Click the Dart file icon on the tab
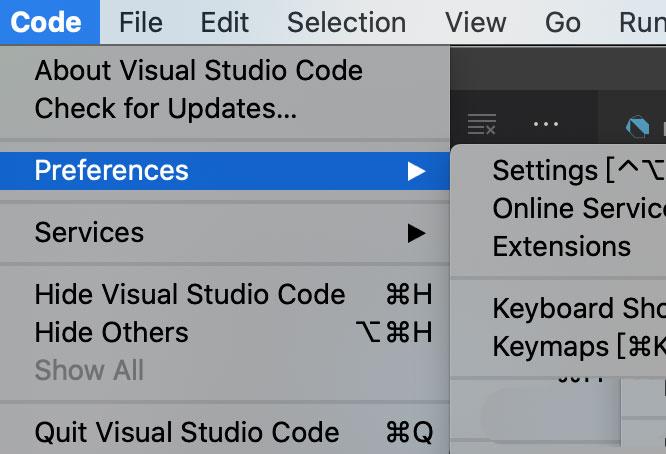Viewport: 666px width, 454px height. pos(636,126)
